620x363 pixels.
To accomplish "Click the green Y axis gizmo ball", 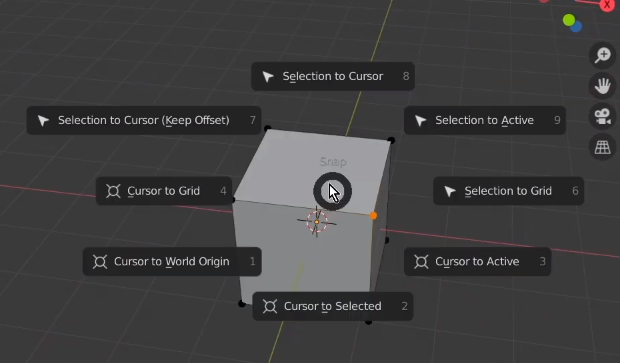I will (x=569, y=20).
